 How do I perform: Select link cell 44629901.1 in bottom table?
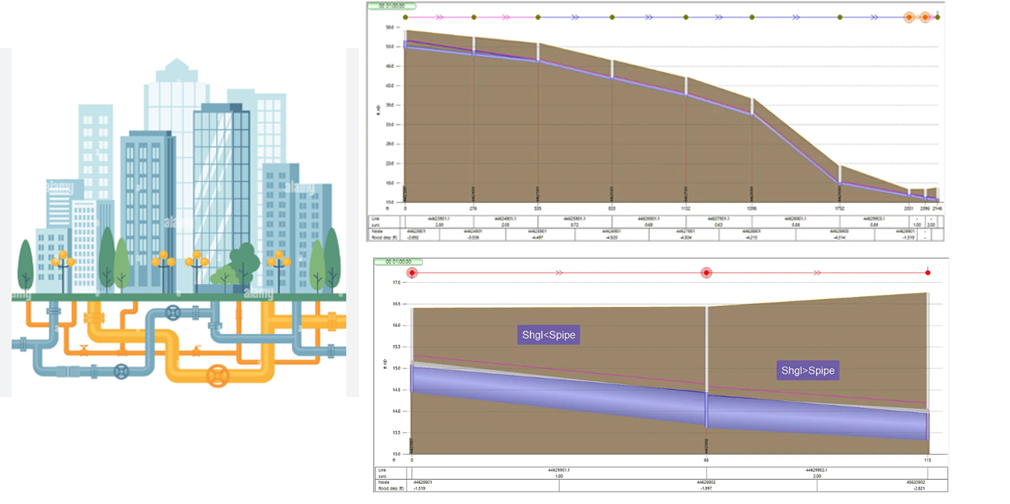(x=559, y=469)
